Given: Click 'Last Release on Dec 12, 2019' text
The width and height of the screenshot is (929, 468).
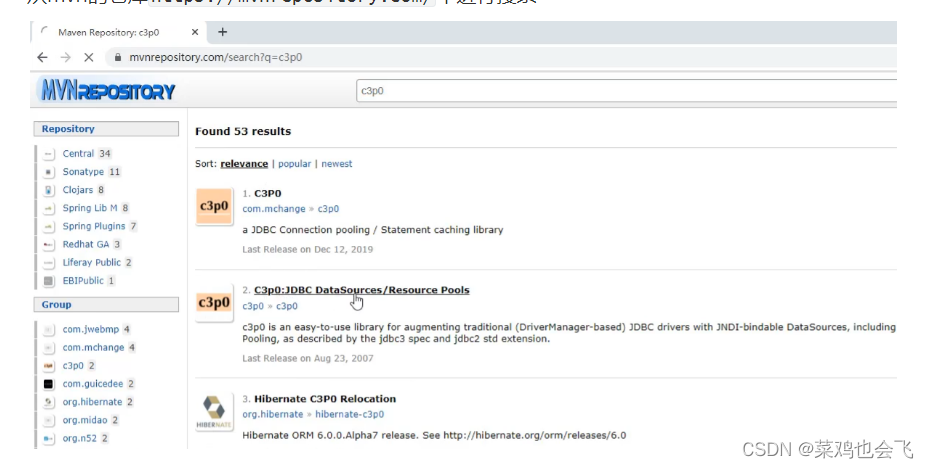Looking at the screenshot, I should click(307, 249).
